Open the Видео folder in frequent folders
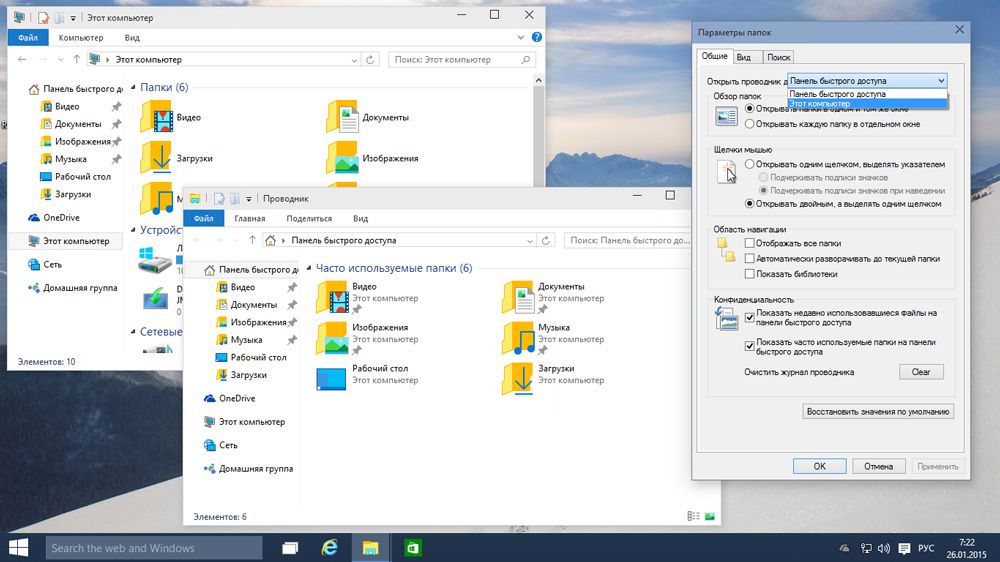The height and width of the screenshot is (562, 1000). point(331,297)
